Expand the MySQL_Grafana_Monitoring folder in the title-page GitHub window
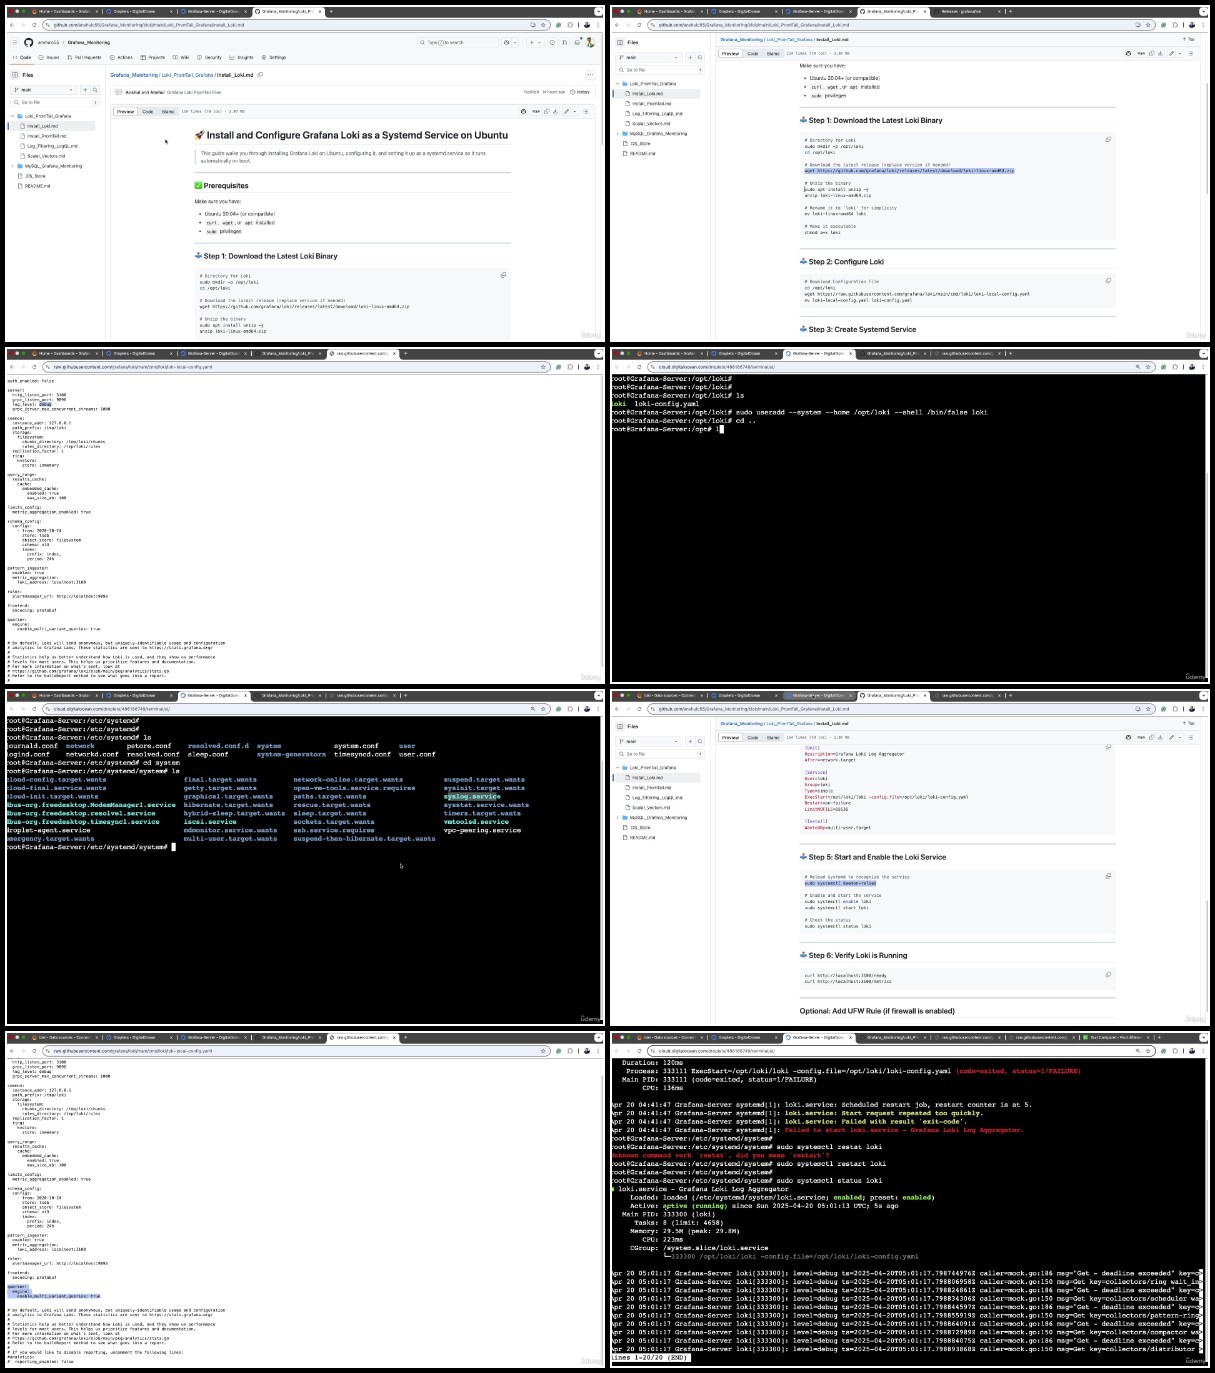The width and height of the screenshot is (1215, 1373). tap(12, 166)
